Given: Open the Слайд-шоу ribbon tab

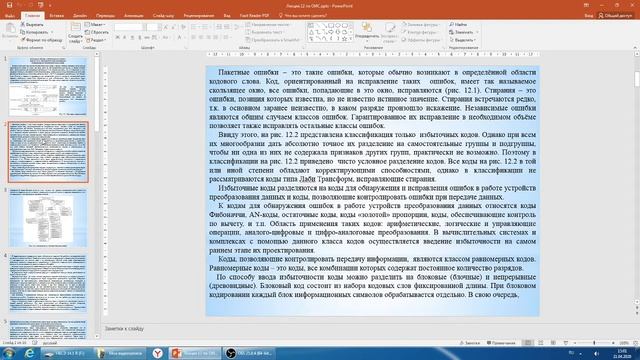Looking at the screenshot, I should click(163, 16).
